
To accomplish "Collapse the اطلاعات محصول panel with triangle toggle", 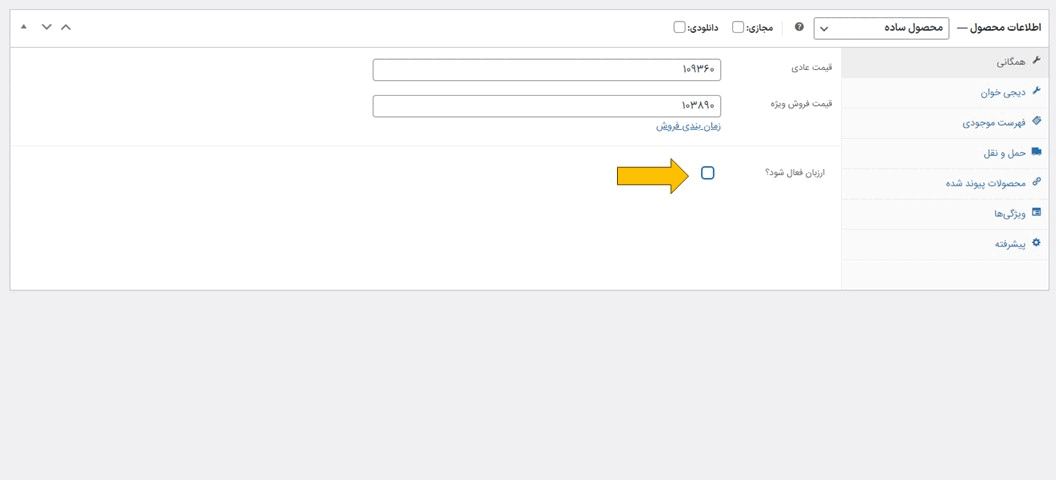I will tap(24, 27).
